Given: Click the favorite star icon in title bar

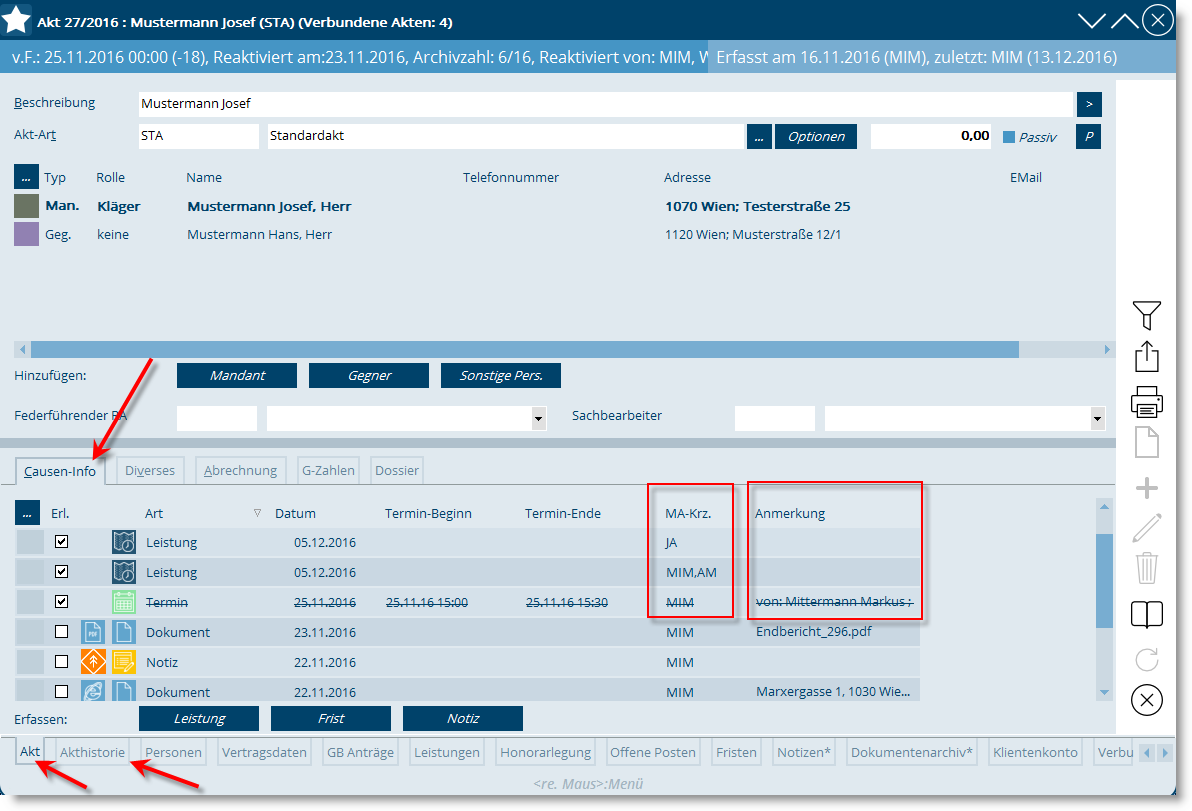Looking at the screenshot, I should click(x=15, y=20).
